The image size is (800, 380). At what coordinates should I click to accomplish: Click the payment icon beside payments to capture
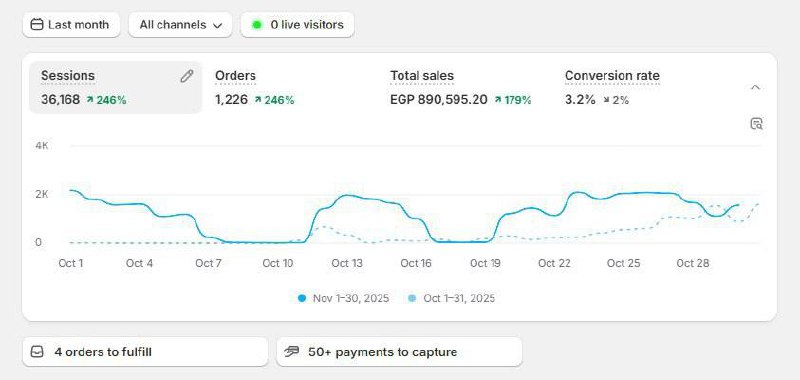[x=292, y=351]
